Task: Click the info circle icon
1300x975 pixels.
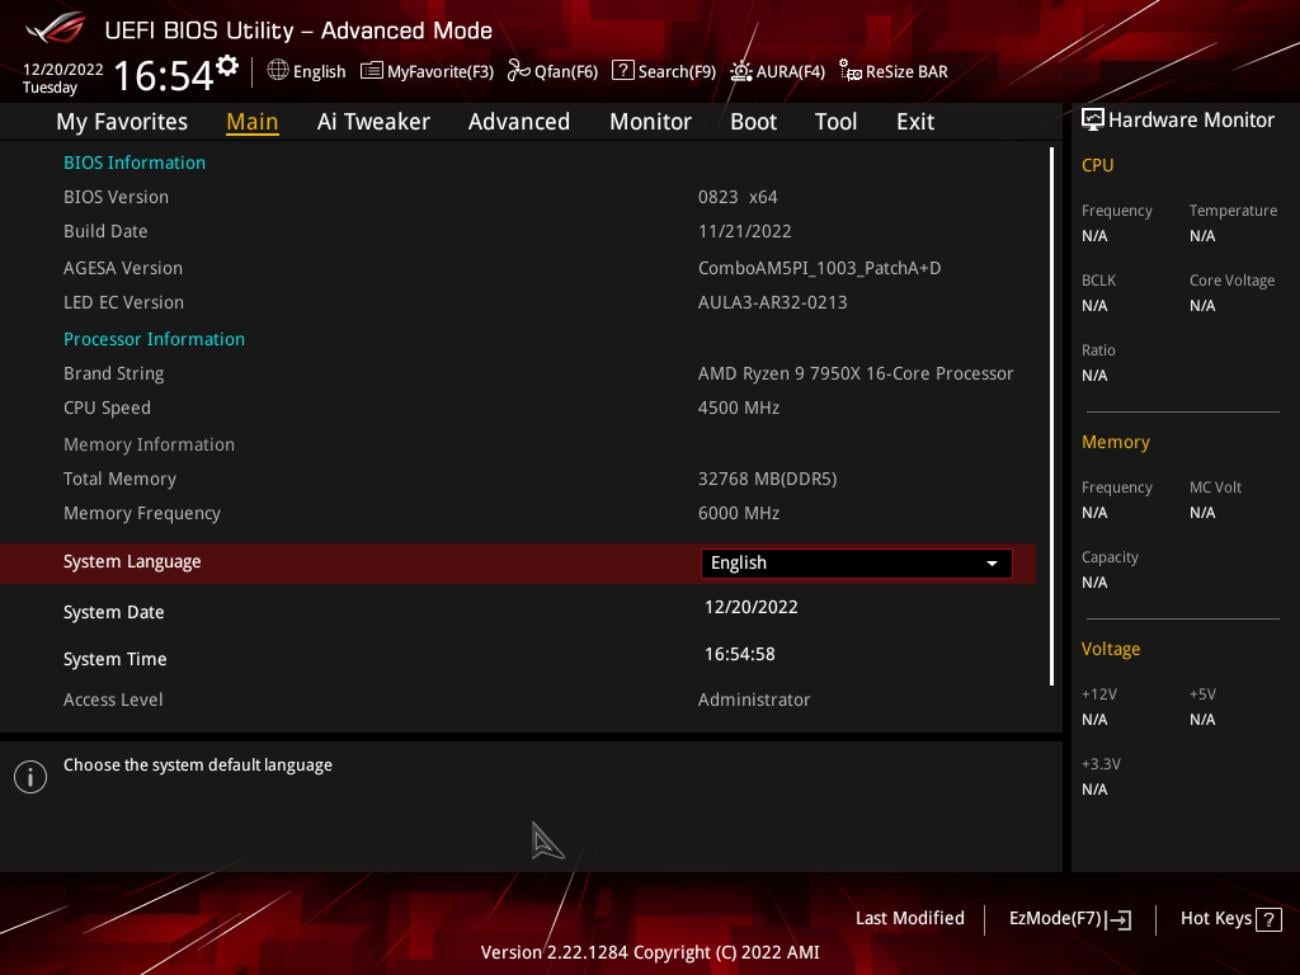Action: pos(30,777)
